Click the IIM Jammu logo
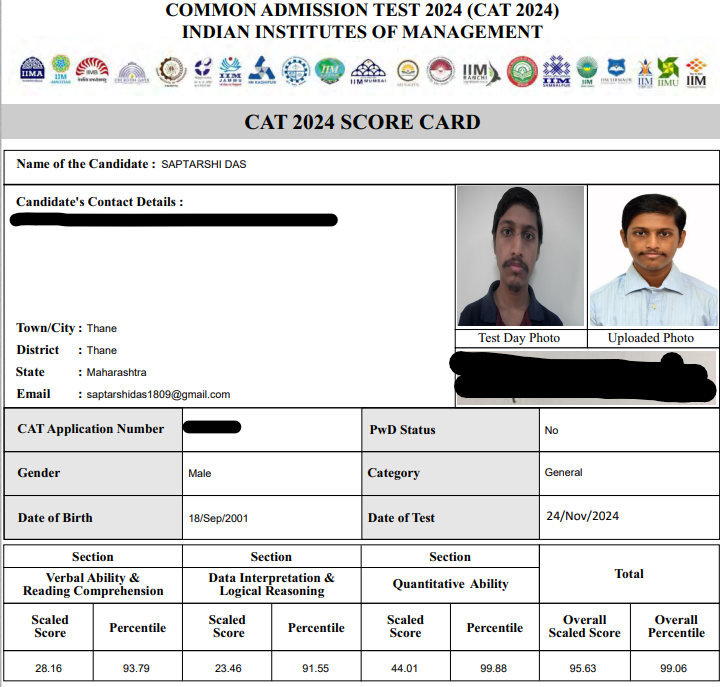This screenshot has height=687, width=720. (x=231, y=70)
